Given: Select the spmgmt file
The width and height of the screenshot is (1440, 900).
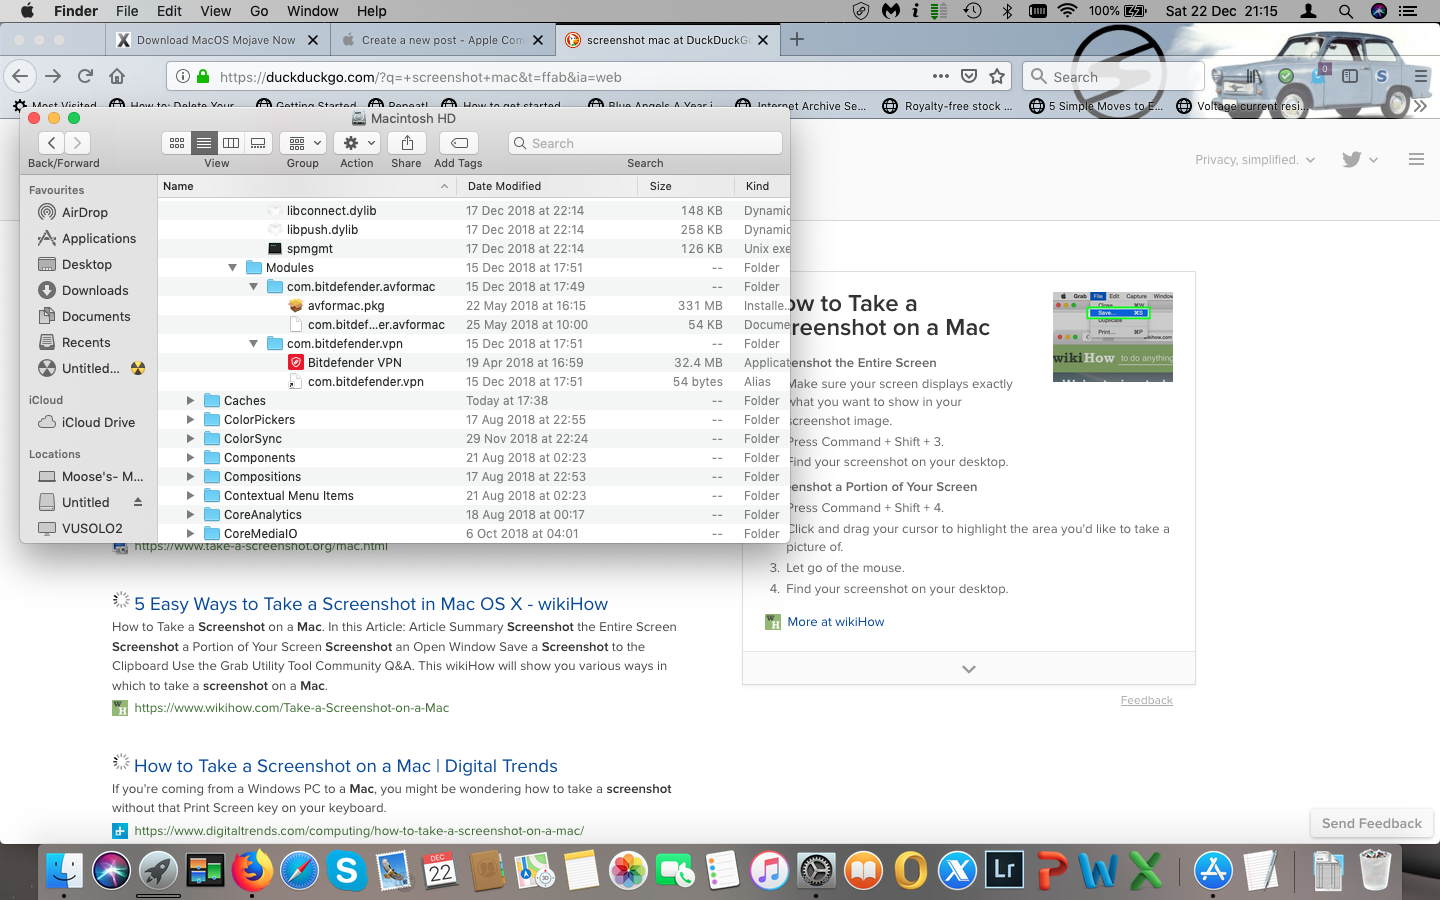Looking at the screenshot, I should [474, 249].
